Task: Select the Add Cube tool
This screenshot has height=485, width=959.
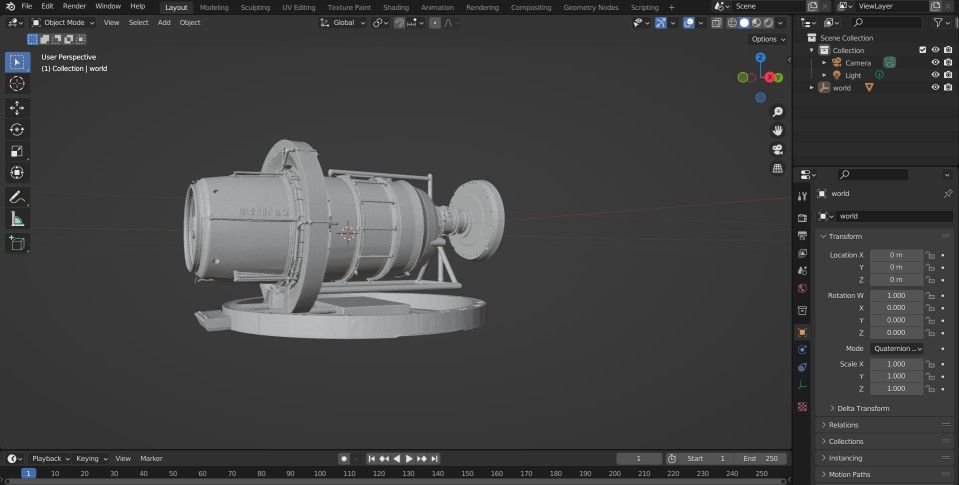Action: tap(17, 243)
